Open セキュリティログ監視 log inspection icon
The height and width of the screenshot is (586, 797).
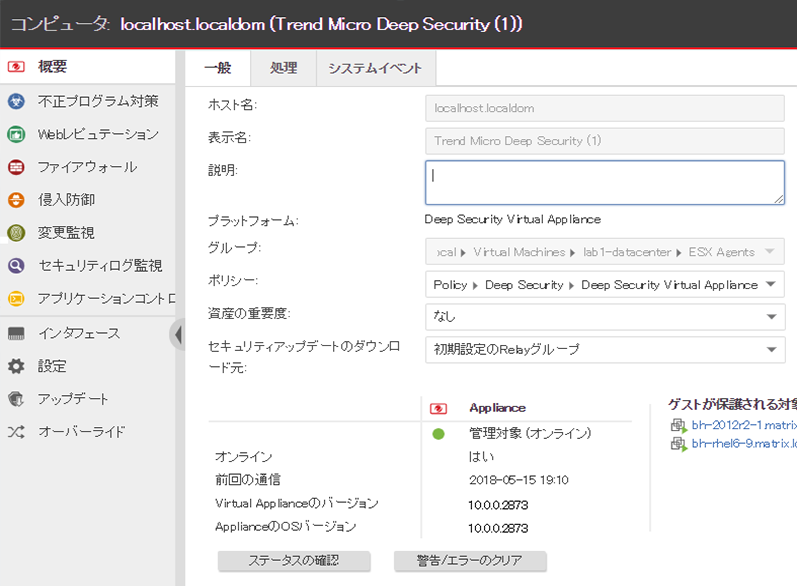15,266
